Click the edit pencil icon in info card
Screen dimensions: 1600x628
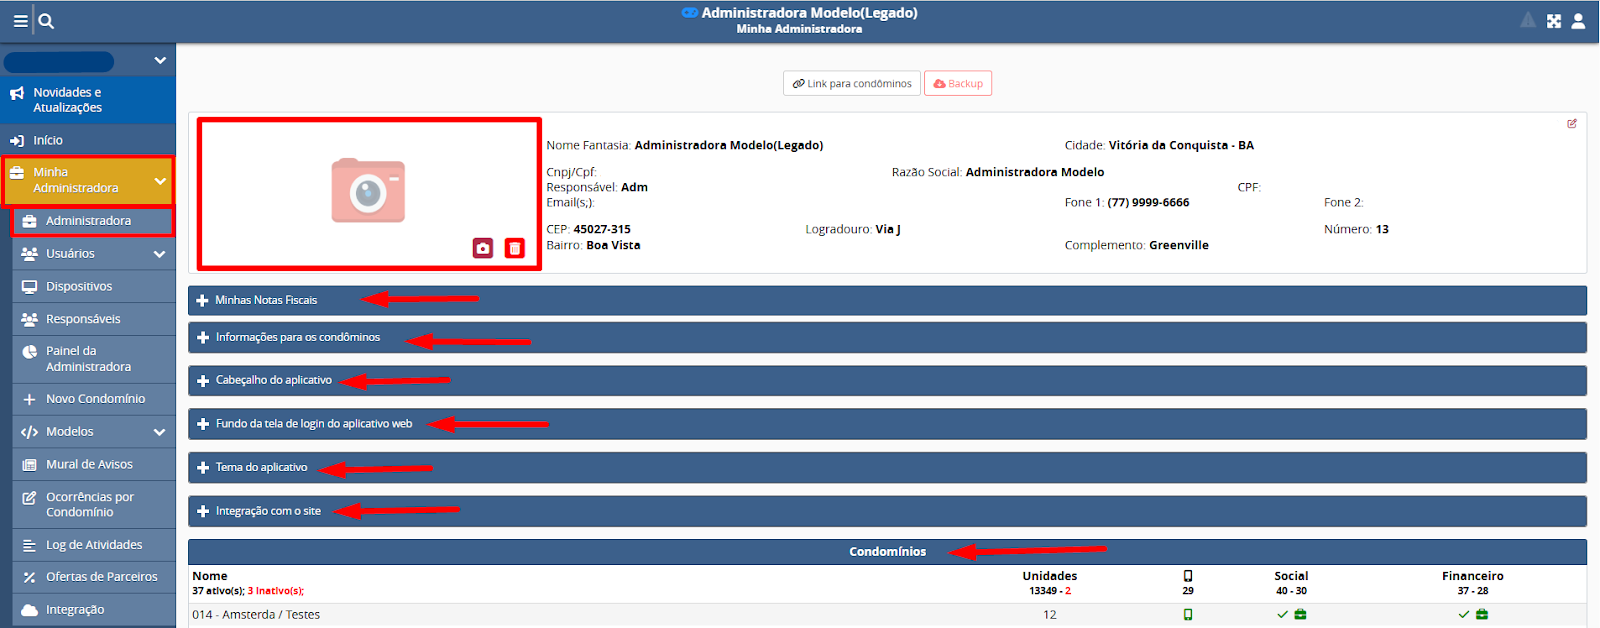[1572, 124]
